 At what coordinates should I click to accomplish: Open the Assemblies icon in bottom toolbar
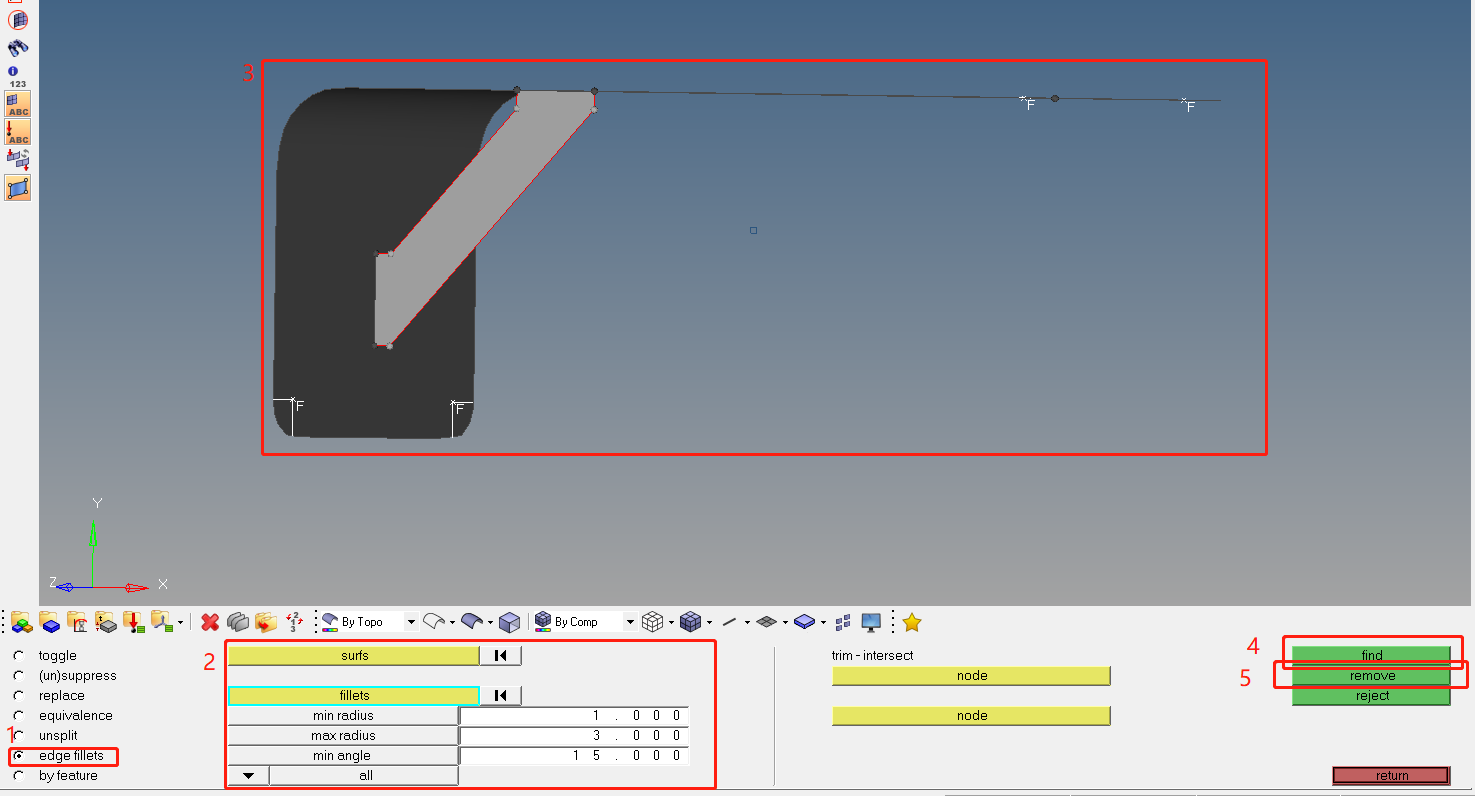(22, 622)
